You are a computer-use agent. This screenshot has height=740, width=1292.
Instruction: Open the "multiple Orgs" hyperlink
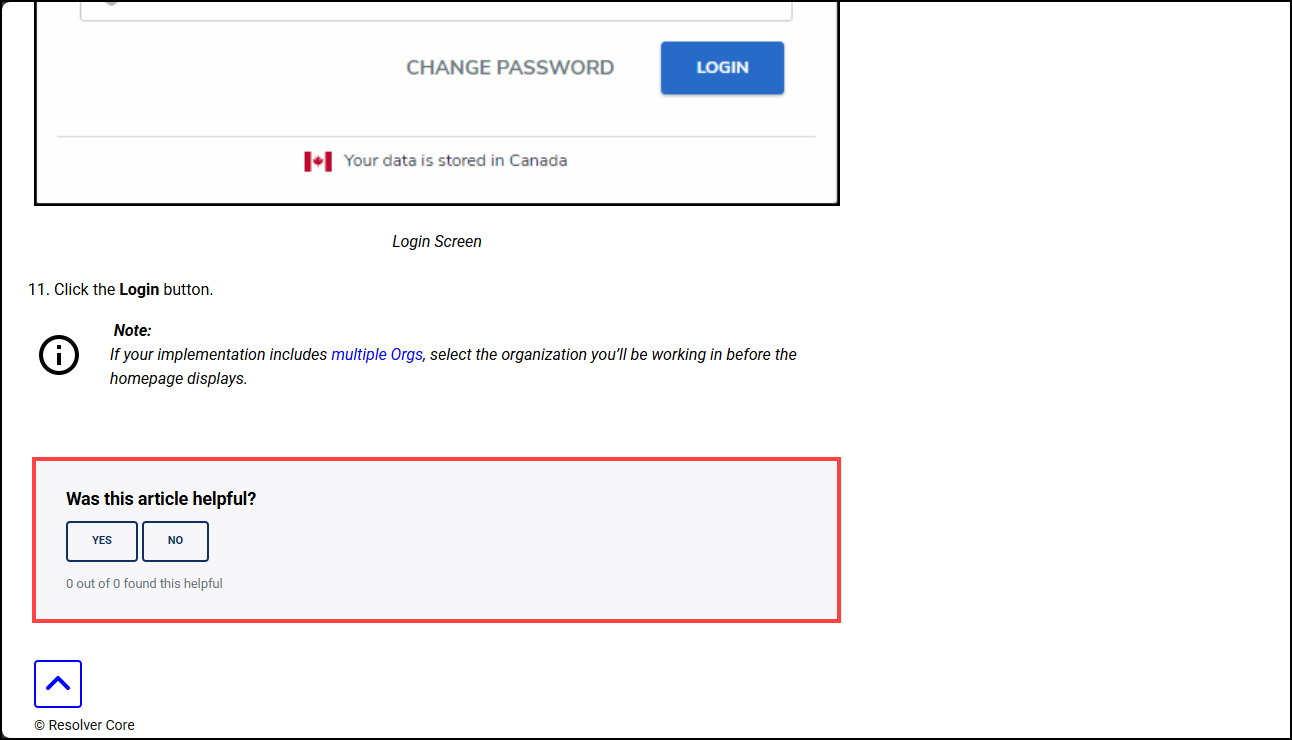377,355
